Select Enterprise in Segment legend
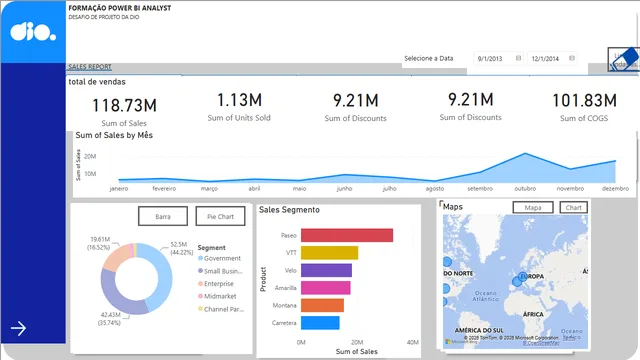Viewport: 640px width, 360px height. click(x=216, y=284)
